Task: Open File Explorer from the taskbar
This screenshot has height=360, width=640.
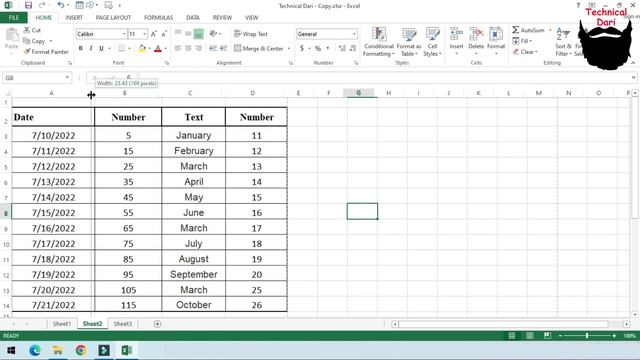Action: point(58,350)
